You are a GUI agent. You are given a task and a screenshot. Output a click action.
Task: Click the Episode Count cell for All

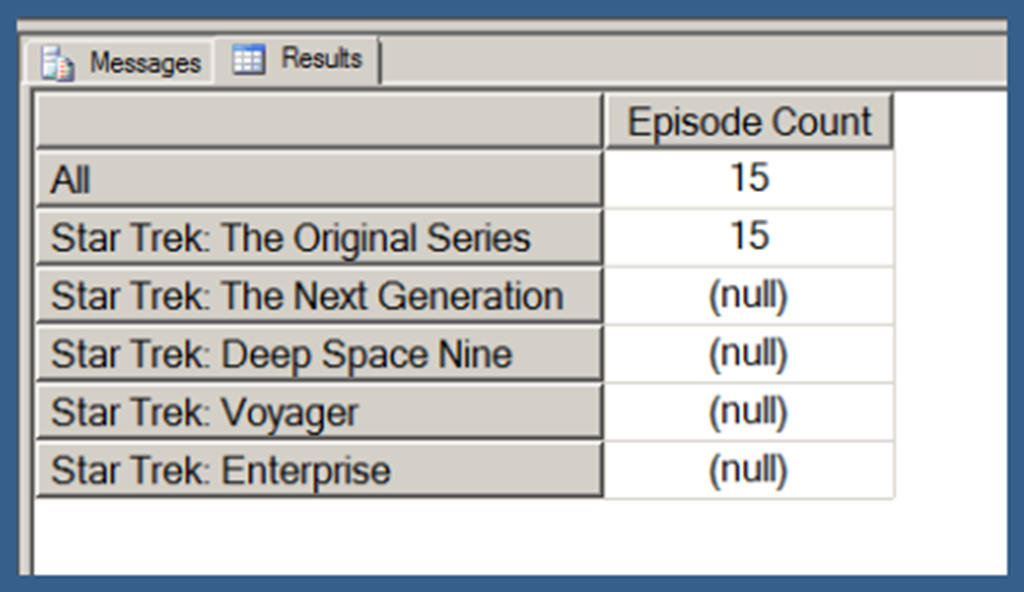(748, 180)
